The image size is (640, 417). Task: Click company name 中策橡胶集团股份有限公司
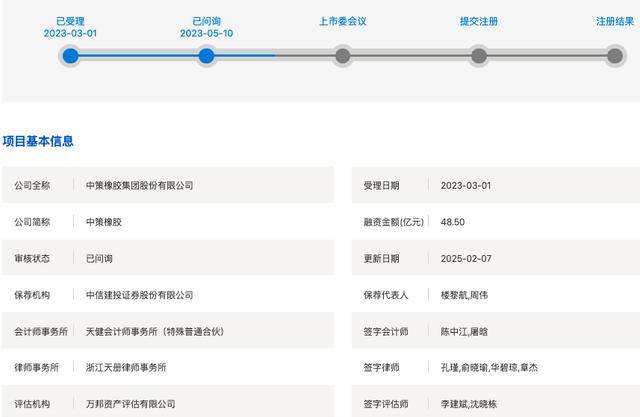click(140, 185)
